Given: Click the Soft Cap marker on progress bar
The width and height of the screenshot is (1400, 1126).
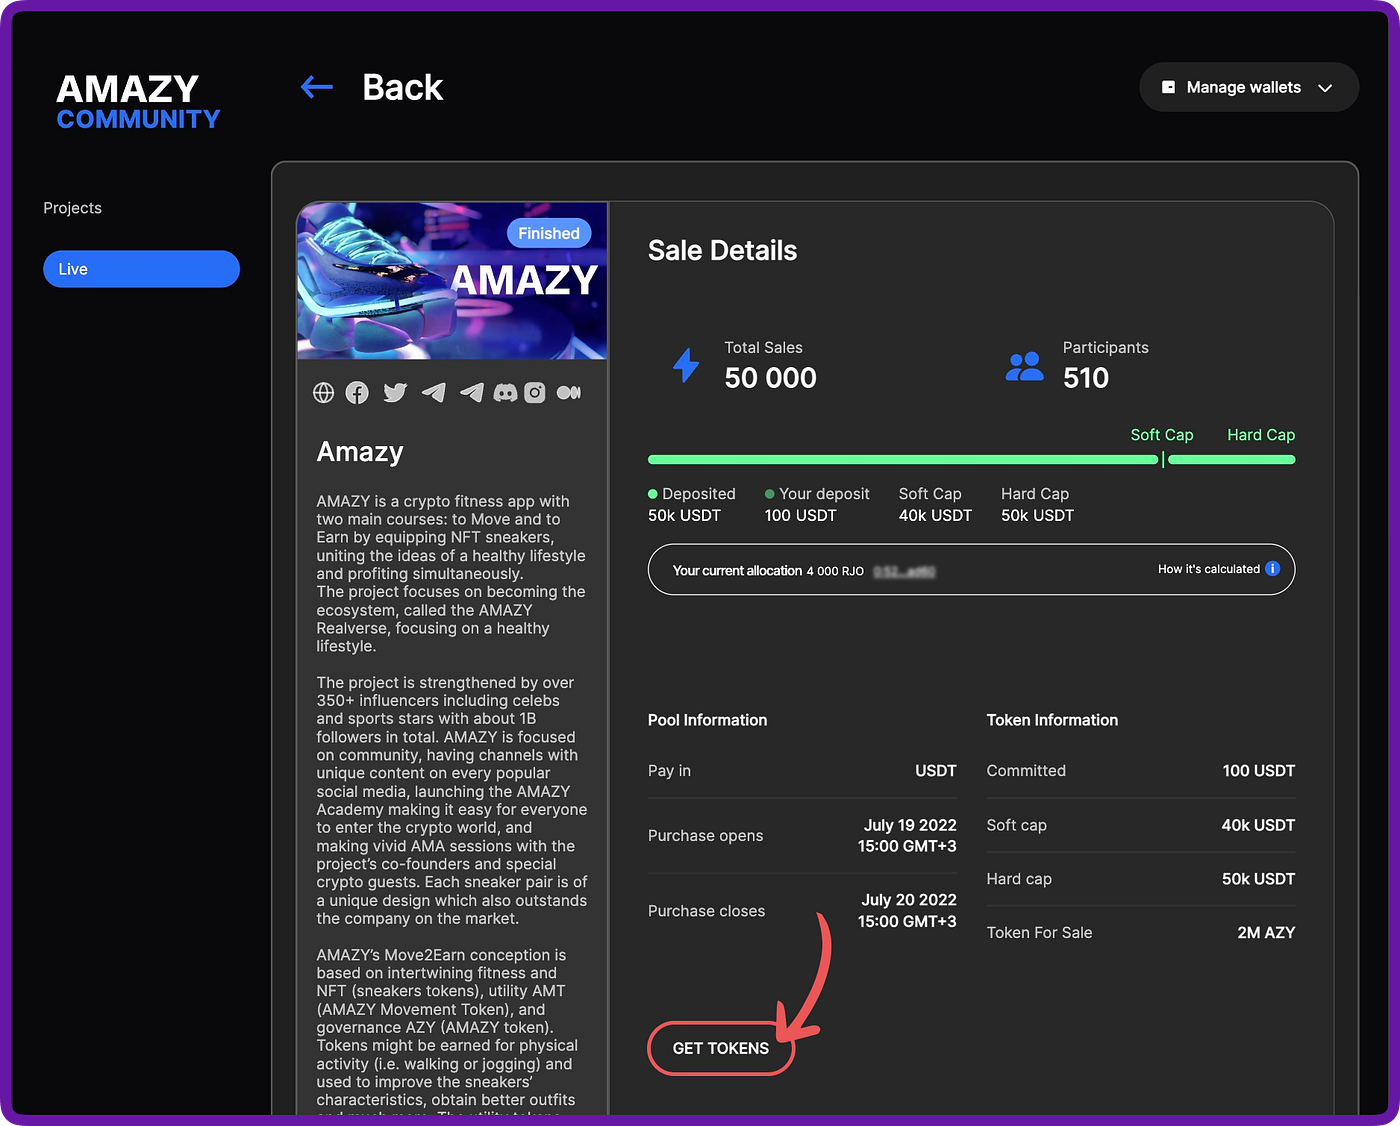Looking at the screenshot, I should [1162, 459].
